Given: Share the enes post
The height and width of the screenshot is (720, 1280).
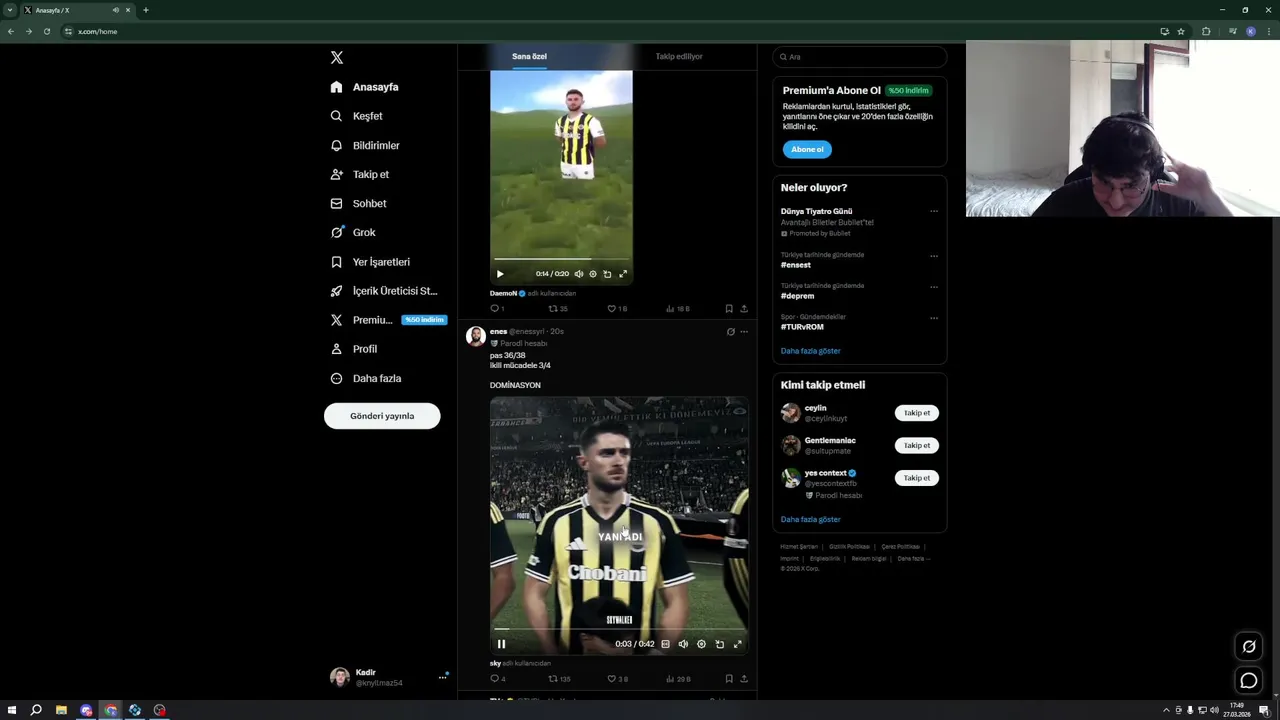Looking at the screenshot, I should (x=744, y=679).
